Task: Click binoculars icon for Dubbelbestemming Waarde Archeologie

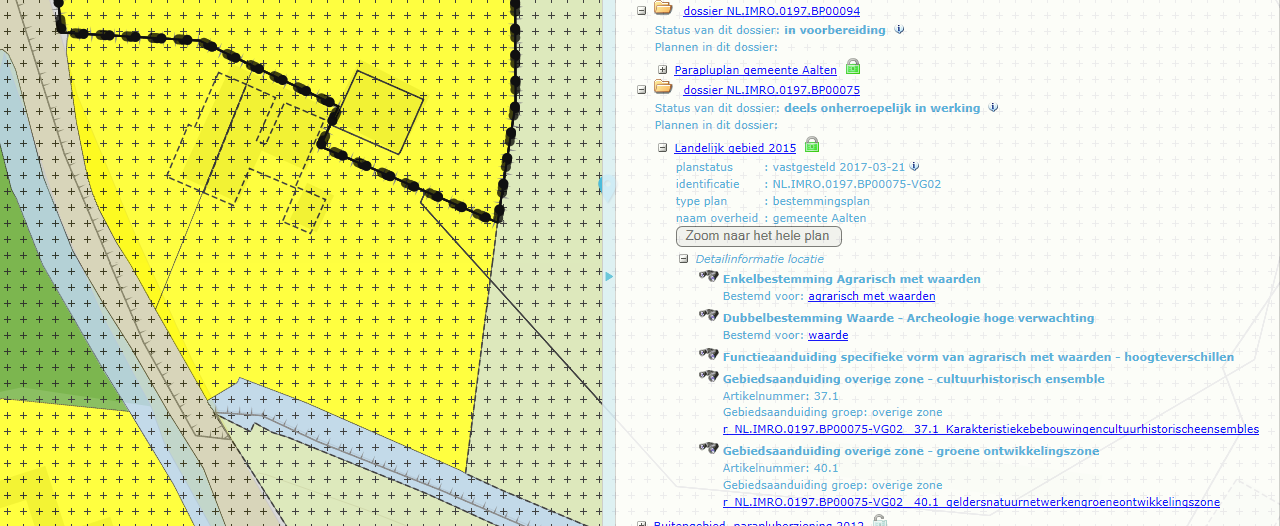Action: pyautogui.click(x=709, y=317)
